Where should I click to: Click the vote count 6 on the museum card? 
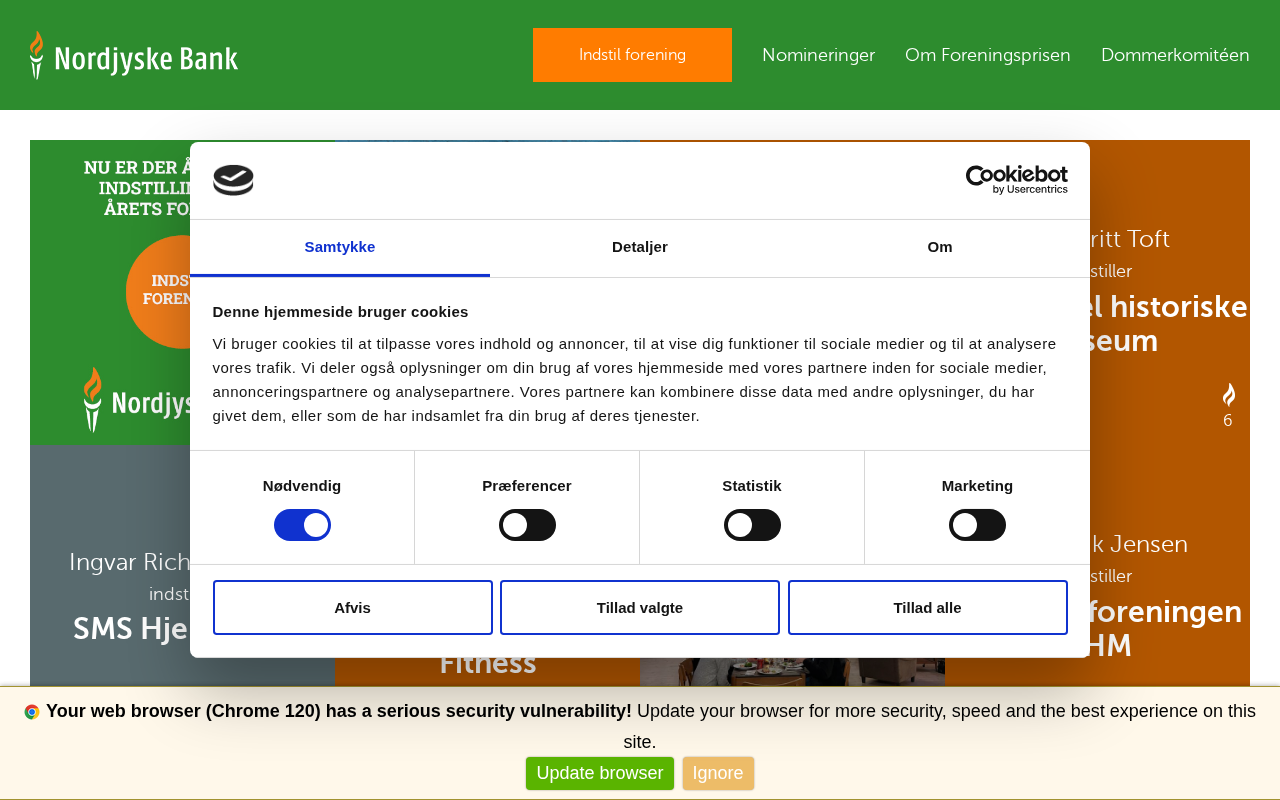1228,421
